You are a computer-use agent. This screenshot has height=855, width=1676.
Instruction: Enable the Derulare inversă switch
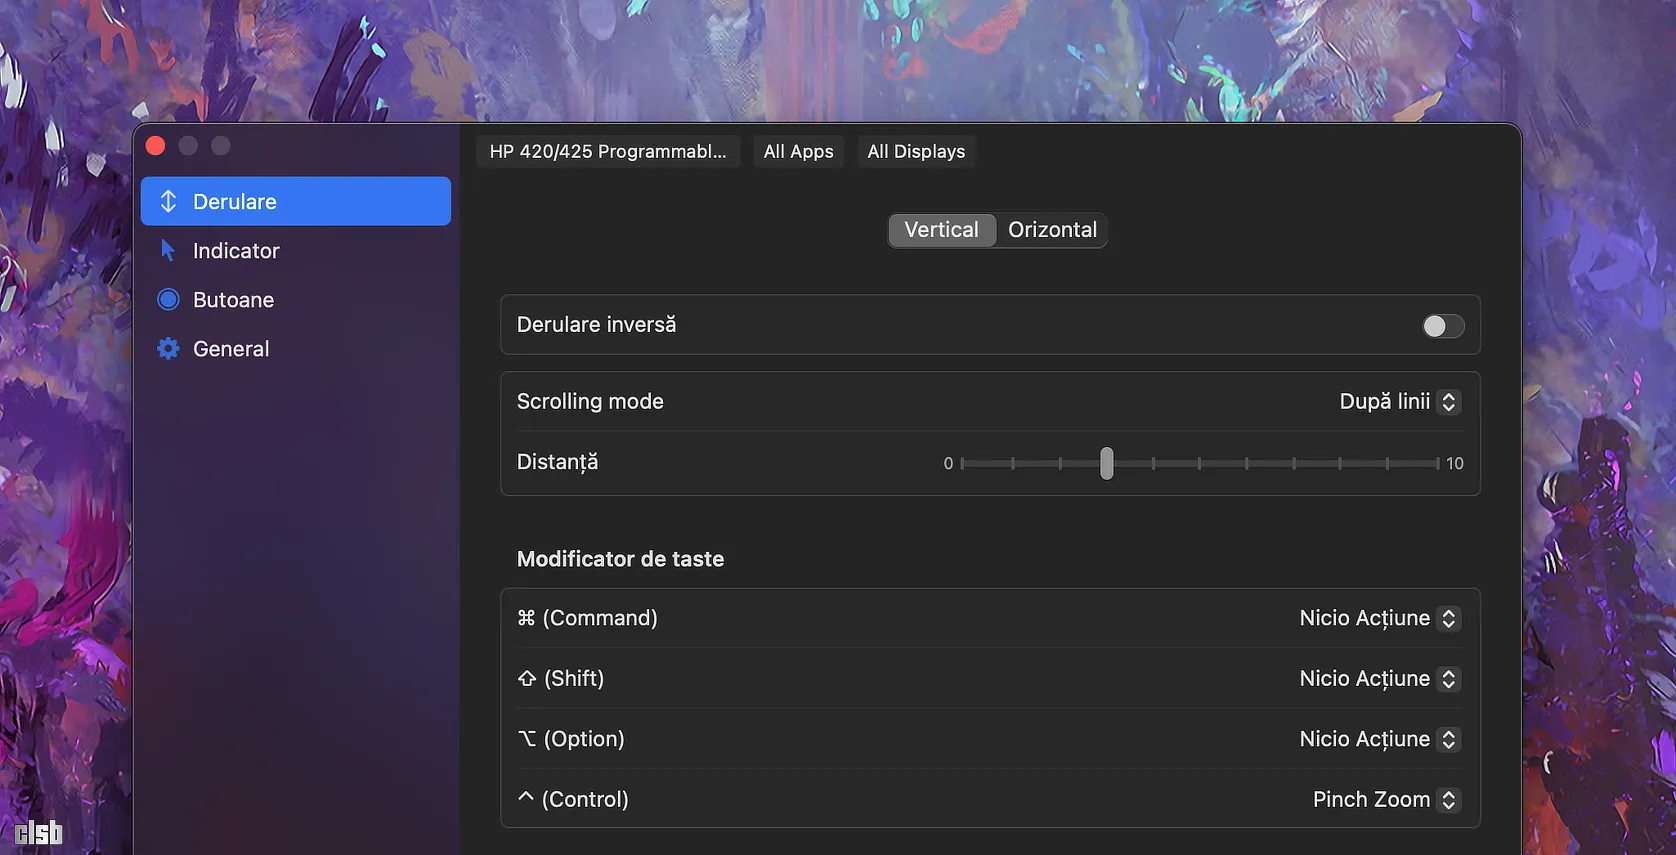tap(1443, 326)
